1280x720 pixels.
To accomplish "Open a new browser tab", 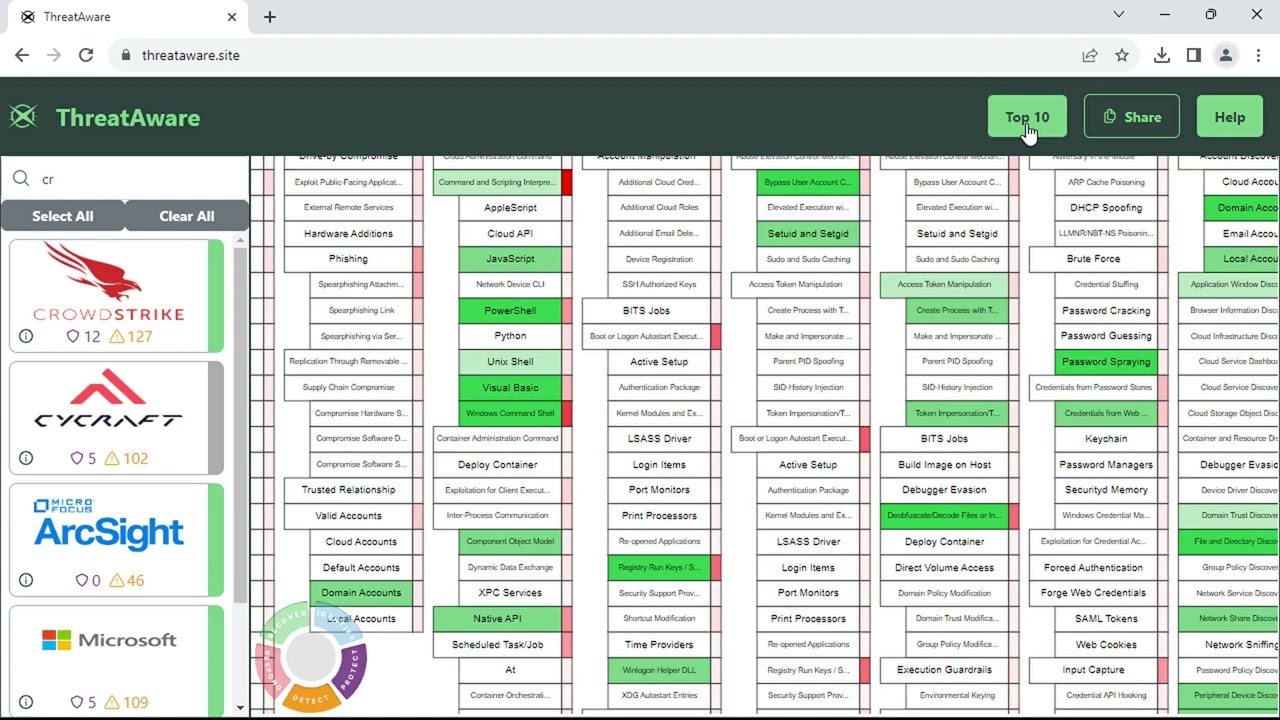I will point(269,16).
